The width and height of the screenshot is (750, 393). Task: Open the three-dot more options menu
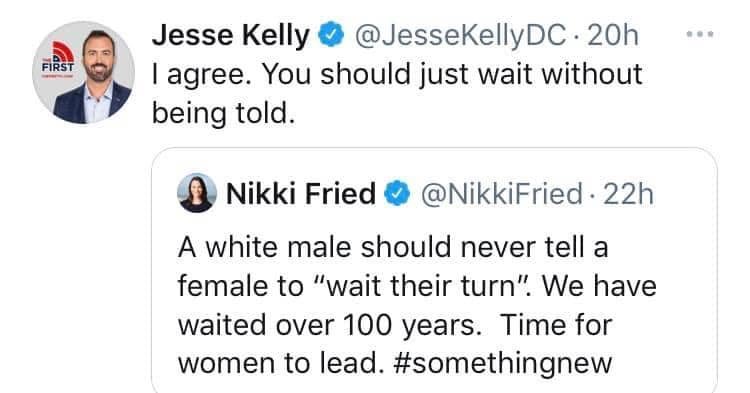click(x=699, y=34)
